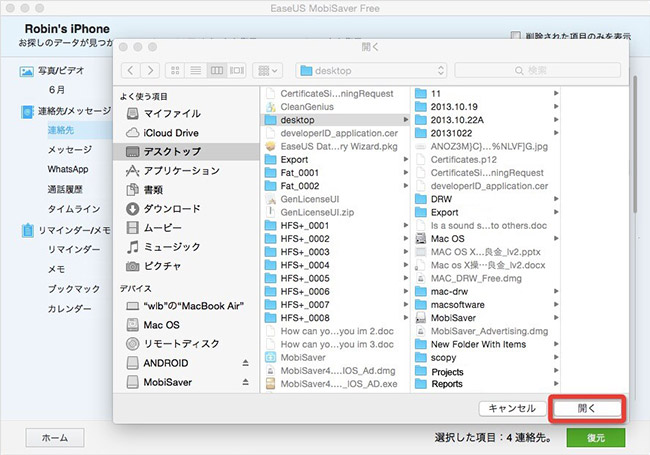Select the HFS+_0008 folder

coord(335,318)
